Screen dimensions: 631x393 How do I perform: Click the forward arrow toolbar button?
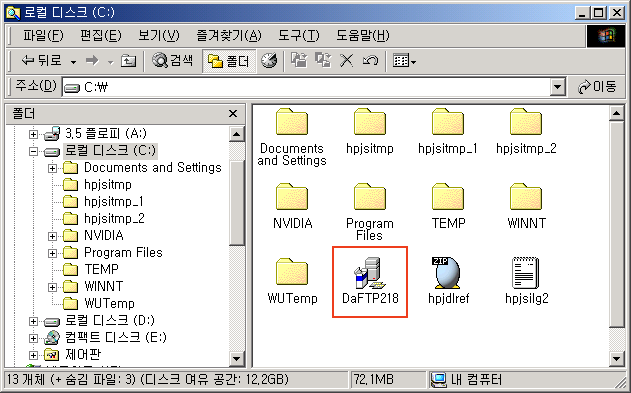pyautogui.click(x=93, y=61)
